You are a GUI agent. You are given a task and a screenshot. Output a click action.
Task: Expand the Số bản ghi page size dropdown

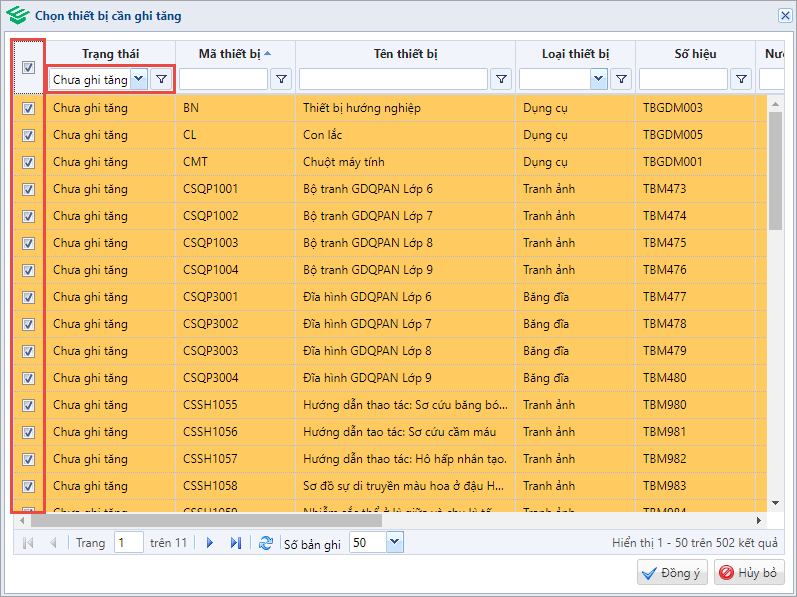pyautogui.click(x=393, y=542)
